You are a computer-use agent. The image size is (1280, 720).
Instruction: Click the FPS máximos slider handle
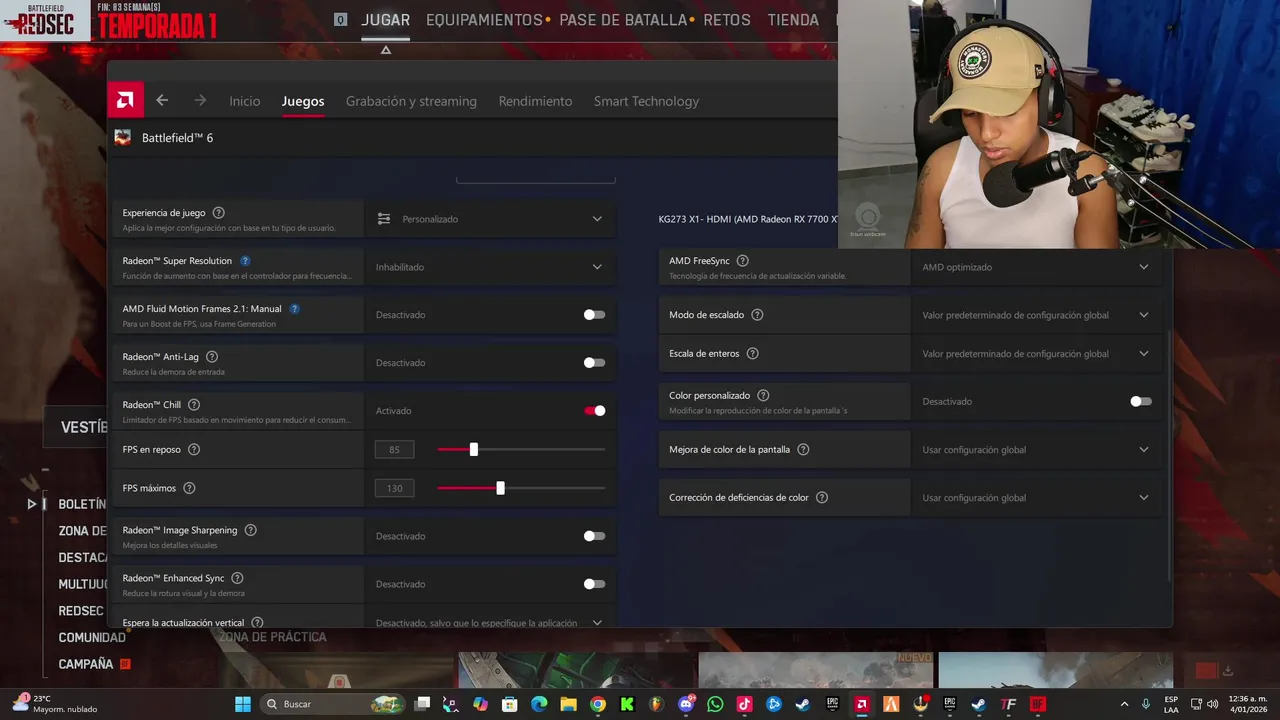(x=500, y=488)
